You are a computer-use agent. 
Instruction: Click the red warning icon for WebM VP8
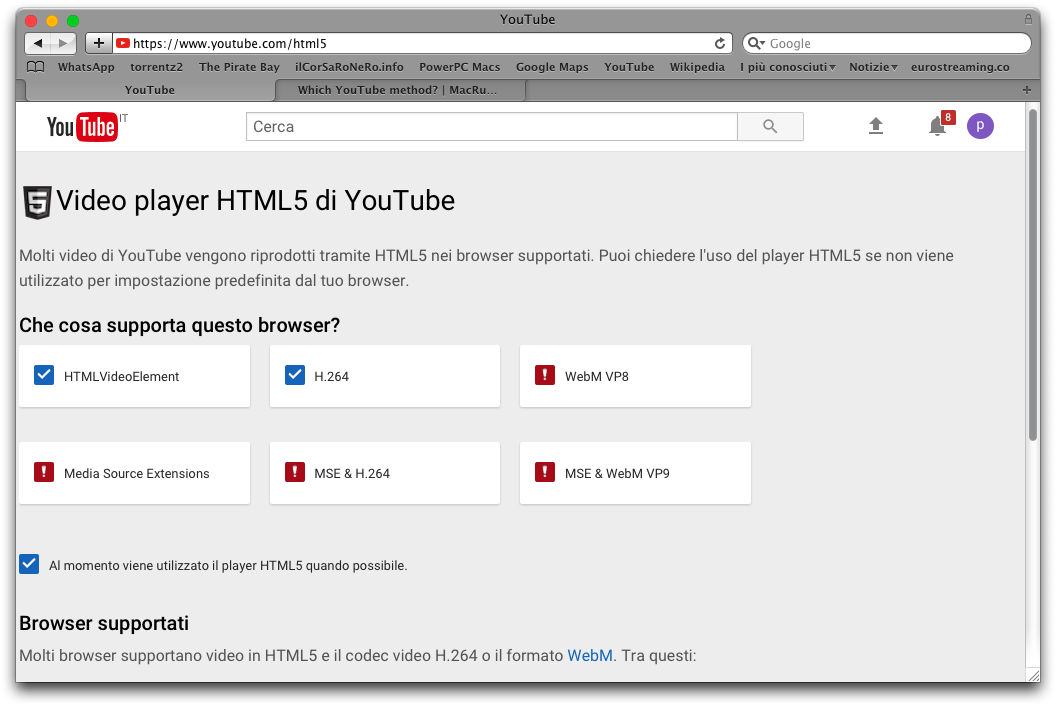(544, 375)
